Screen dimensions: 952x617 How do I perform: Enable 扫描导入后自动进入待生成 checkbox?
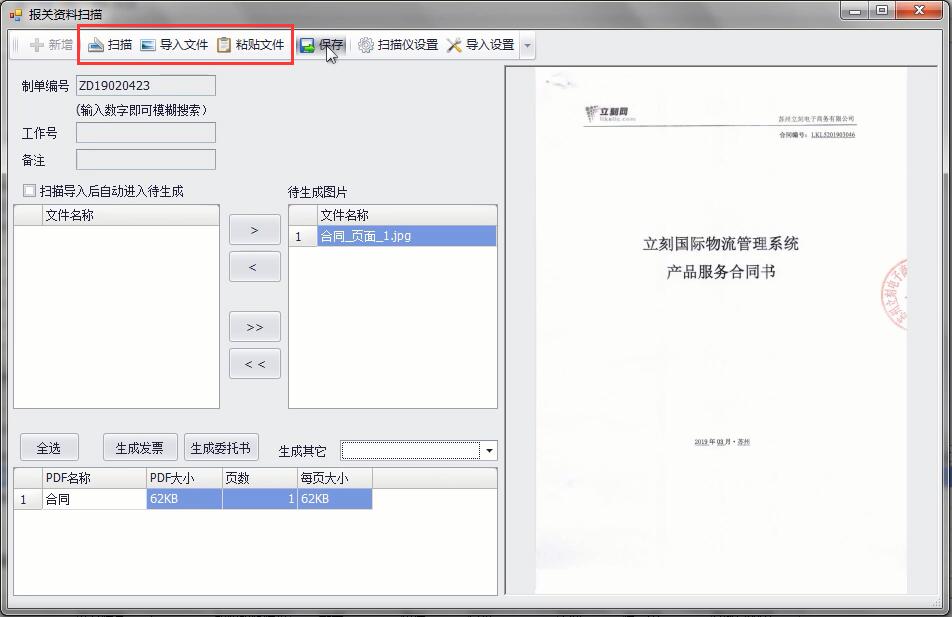[x=30, y=190]
